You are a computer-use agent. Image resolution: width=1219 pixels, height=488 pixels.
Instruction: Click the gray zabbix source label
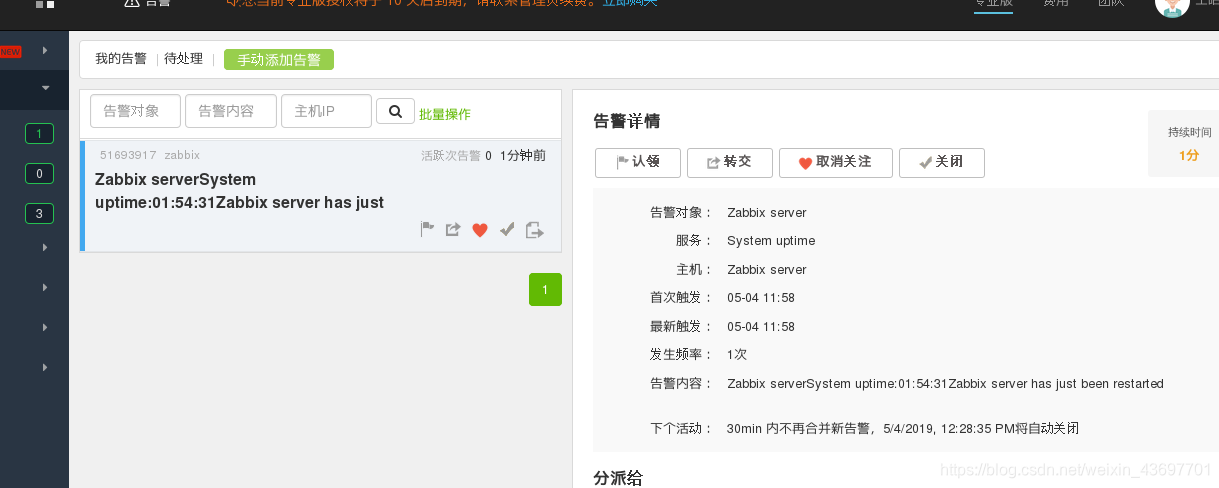(182, 155)
